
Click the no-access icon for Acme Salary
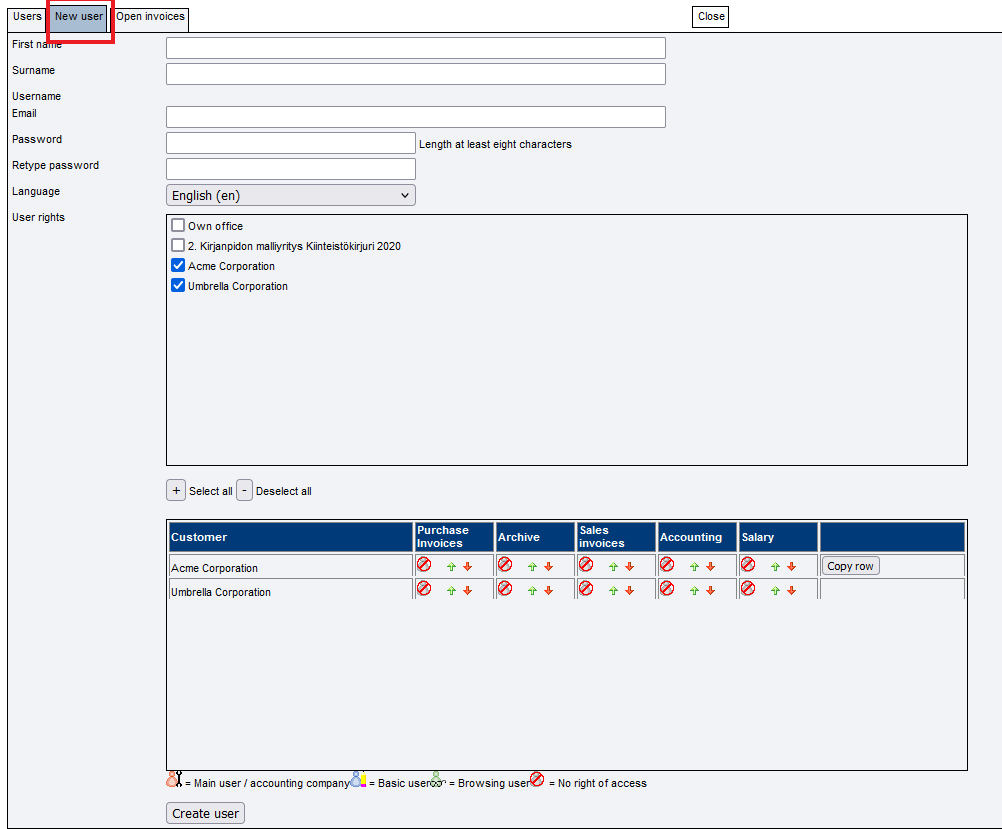pyautogui.click(x=748, y=564)
